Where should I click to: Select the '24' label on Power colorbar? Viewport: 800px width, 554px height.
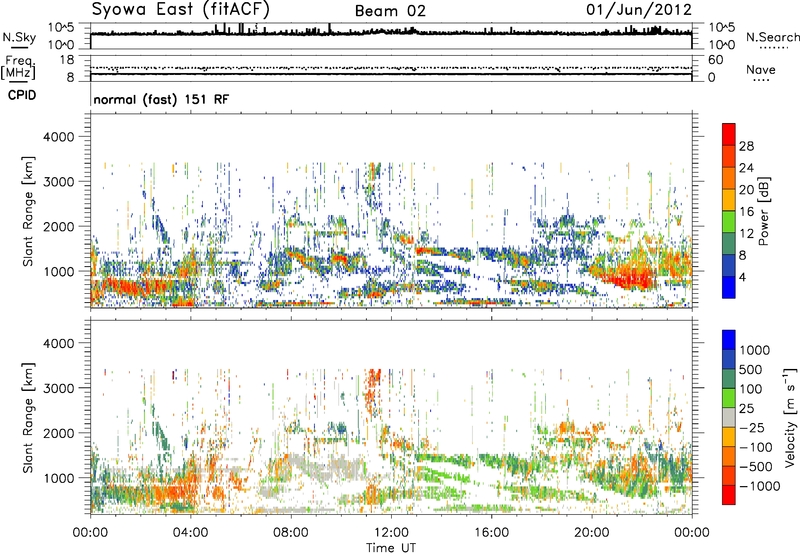tap(746, 168)
